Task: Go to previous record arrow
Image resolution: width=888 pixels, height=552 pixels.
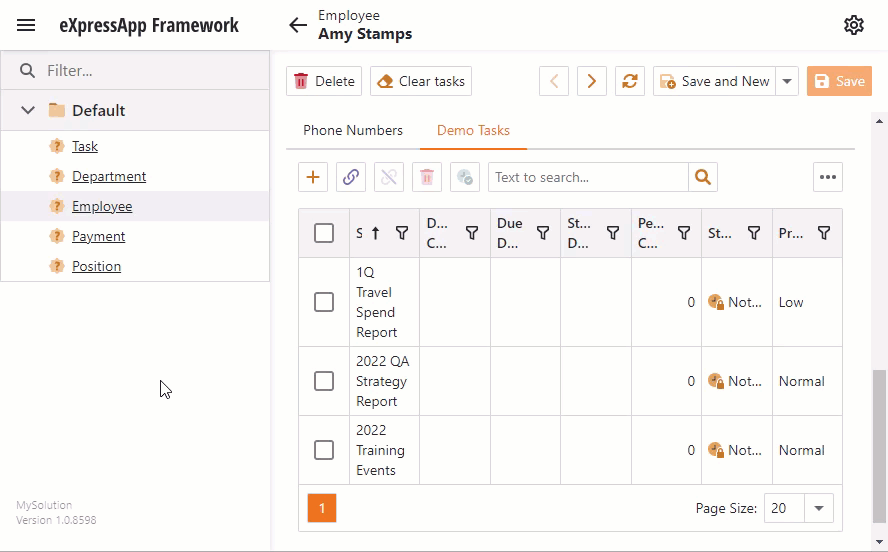Action: pyautogui.click(x=554, y=81)
